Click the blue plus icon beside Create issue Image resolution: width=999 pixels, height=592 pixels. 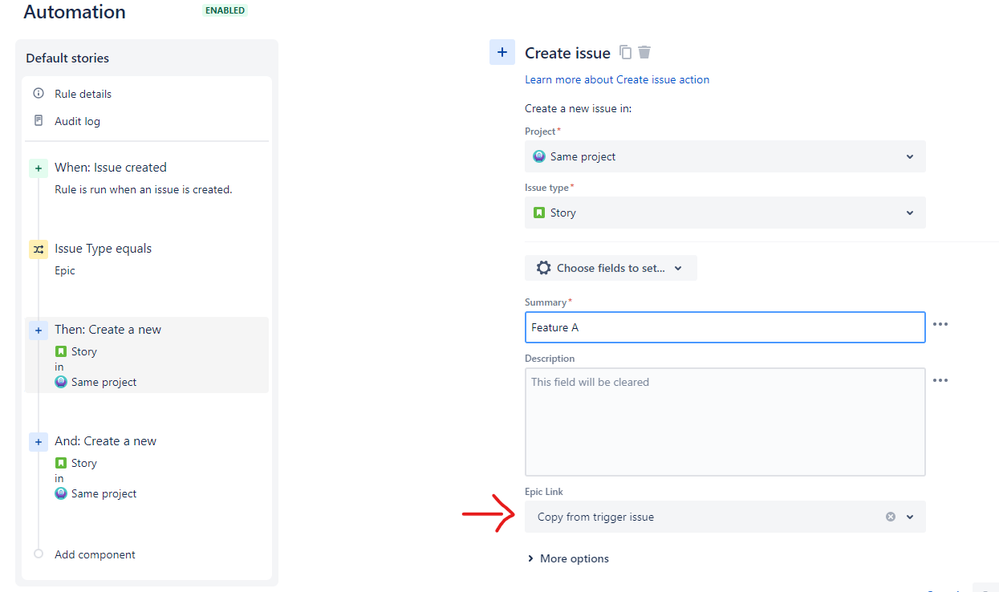coord(502,52)
